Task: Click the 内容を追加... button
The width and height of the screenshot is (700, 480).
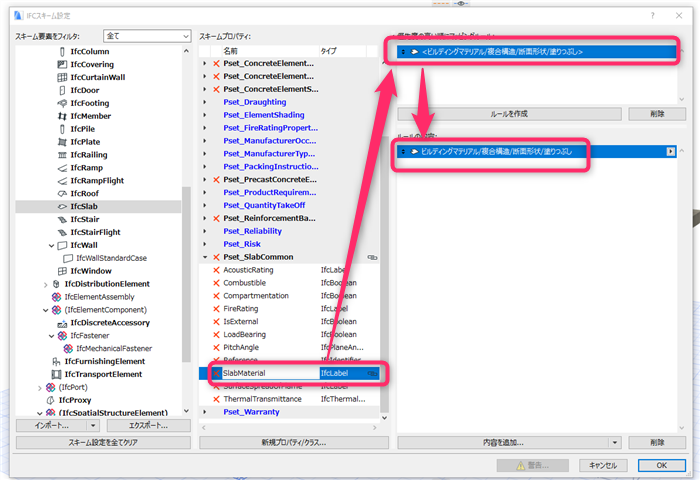Action: point(504,443)
